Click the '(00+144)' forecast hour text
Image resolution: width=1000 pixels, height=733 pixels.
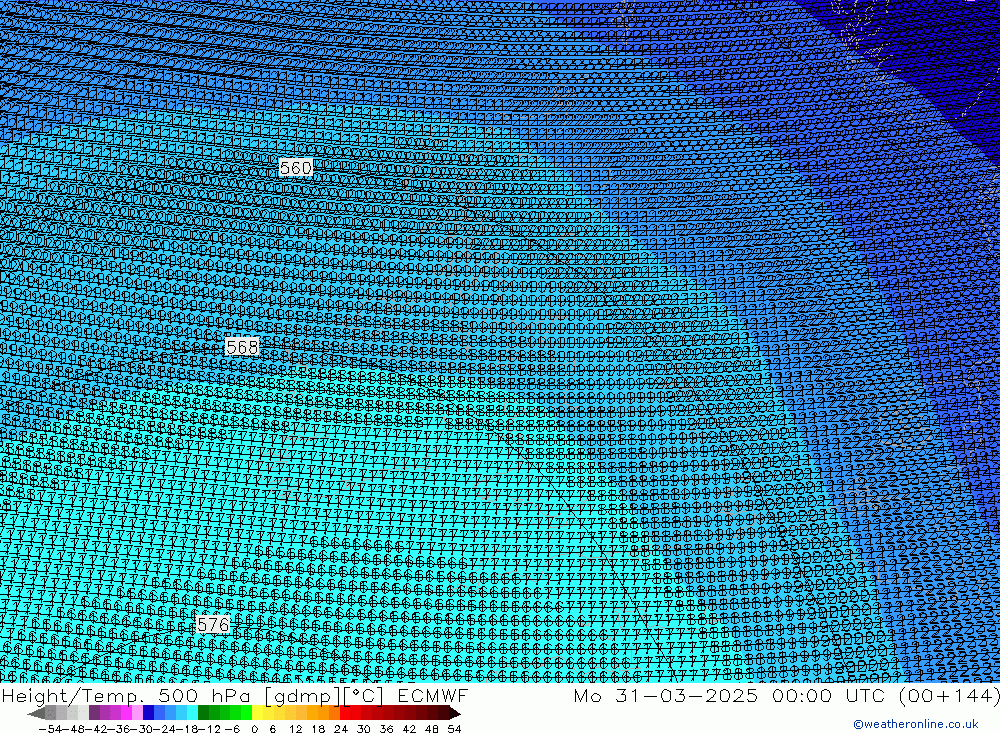coord(949,695)
